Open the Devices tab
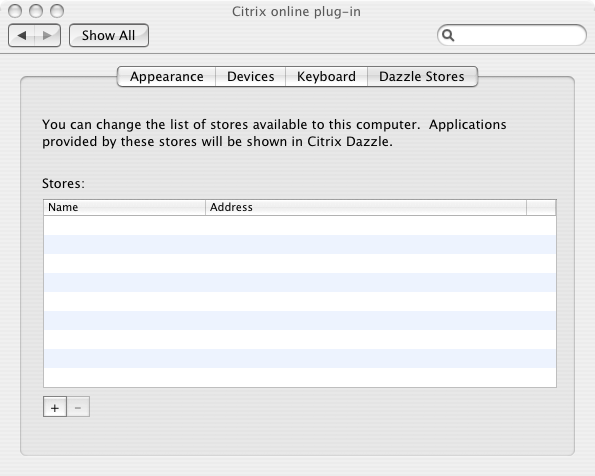This screenshot has height=476, width=595. [250, 77]
